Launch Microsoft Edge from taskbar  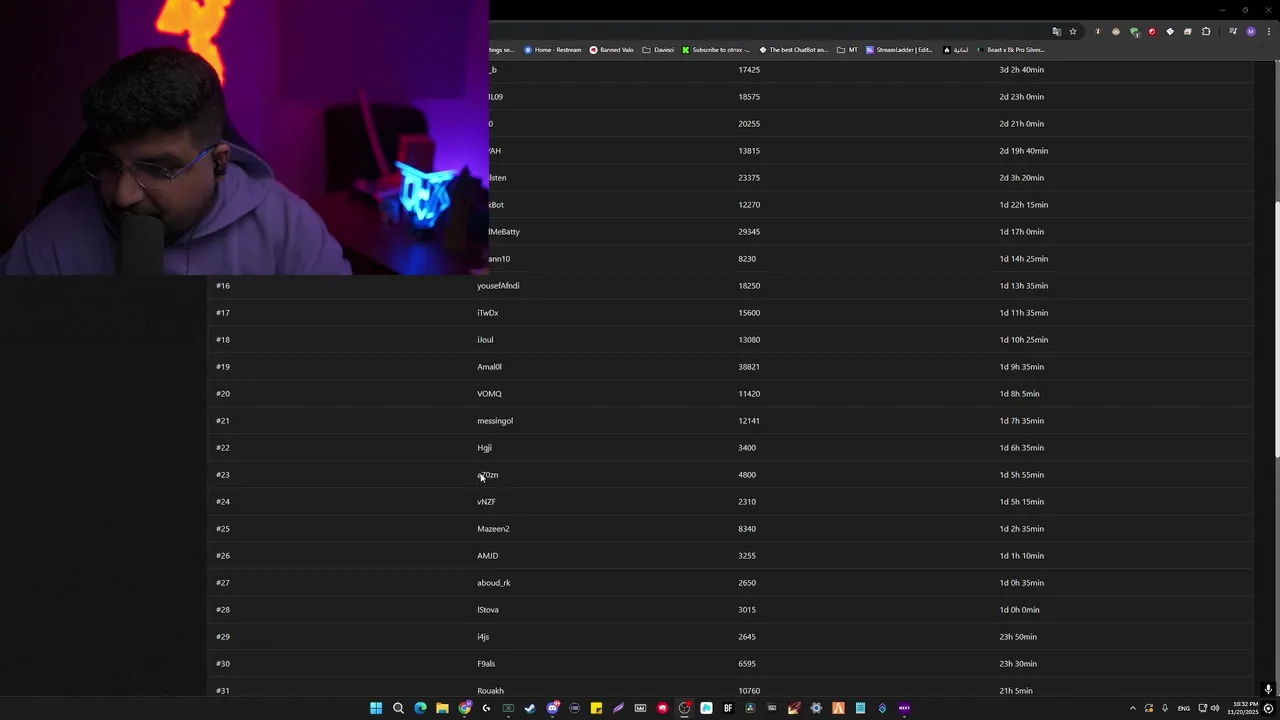tap(420, 708)
